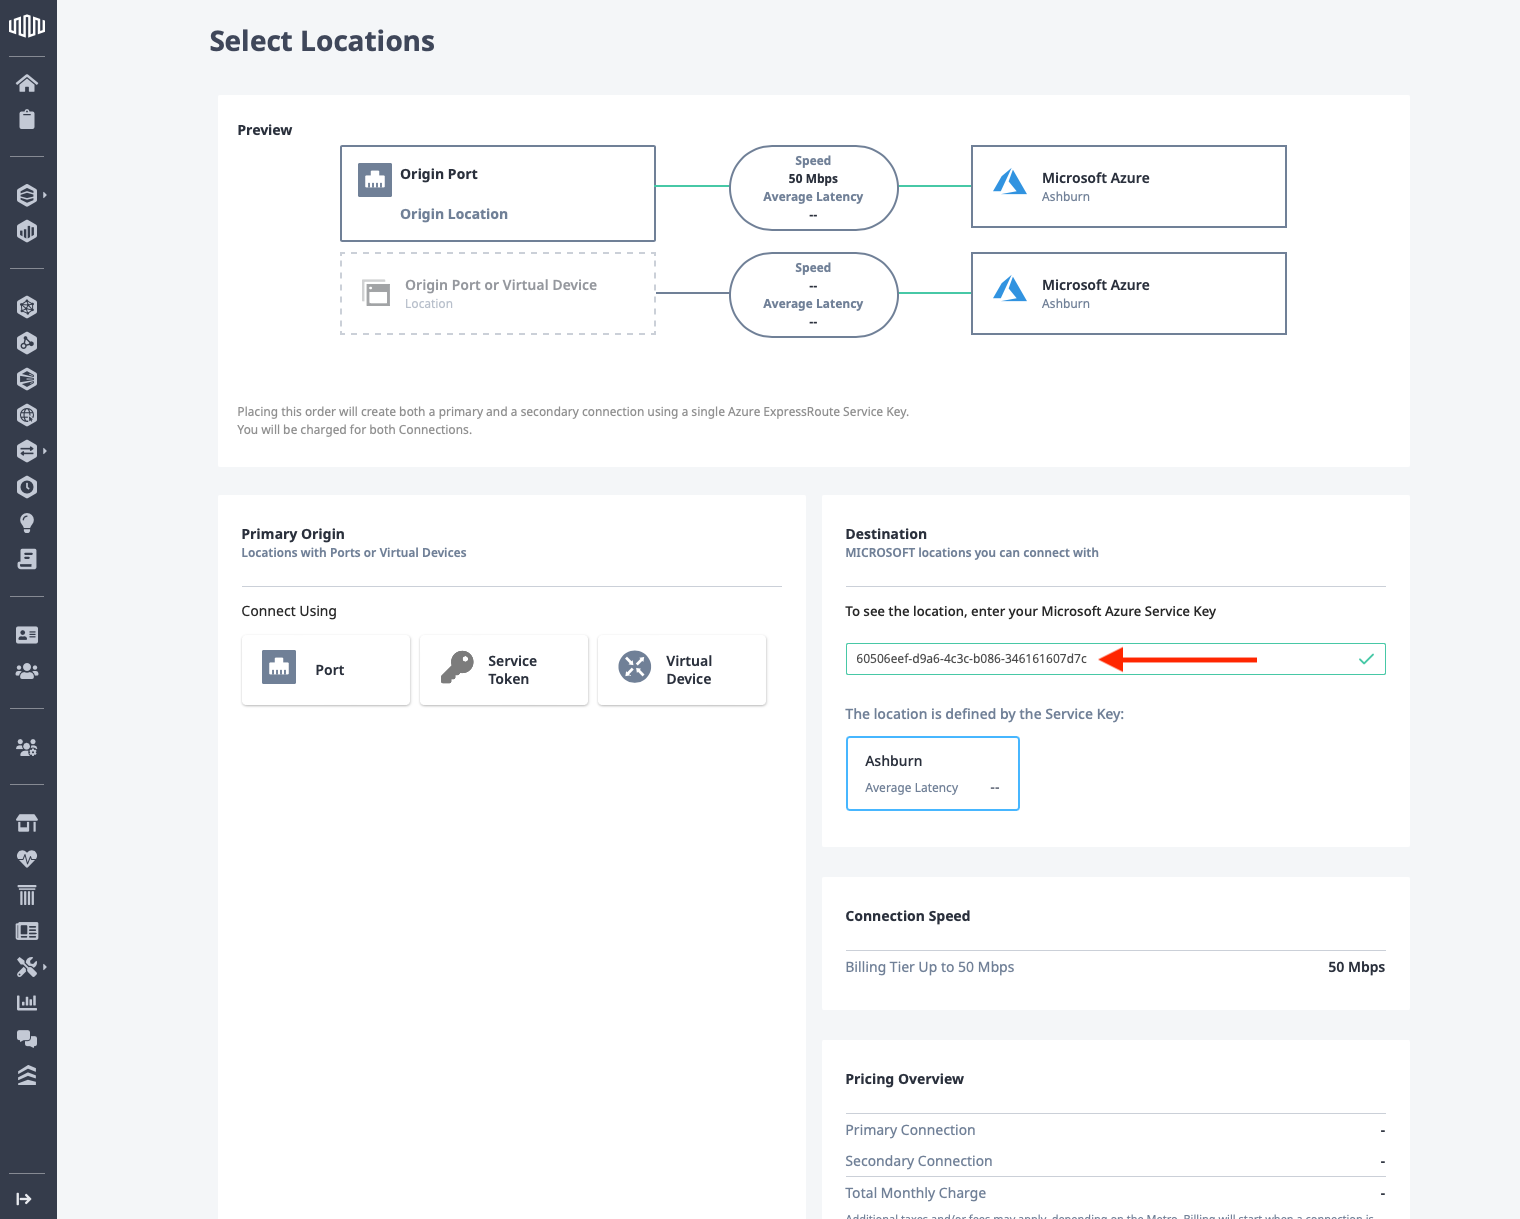
Task: Click the Total Monthly Charge label
Action: tap(915, 1193)
